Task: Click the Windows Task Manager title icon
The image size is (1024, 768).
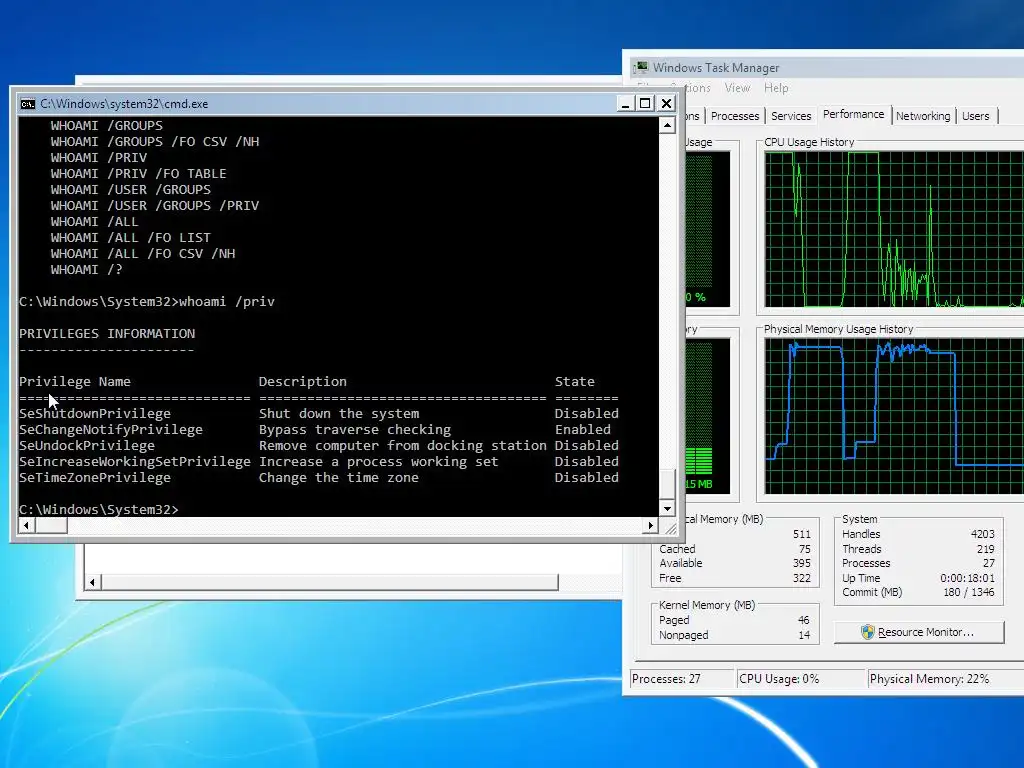Action: click(641, 67)
